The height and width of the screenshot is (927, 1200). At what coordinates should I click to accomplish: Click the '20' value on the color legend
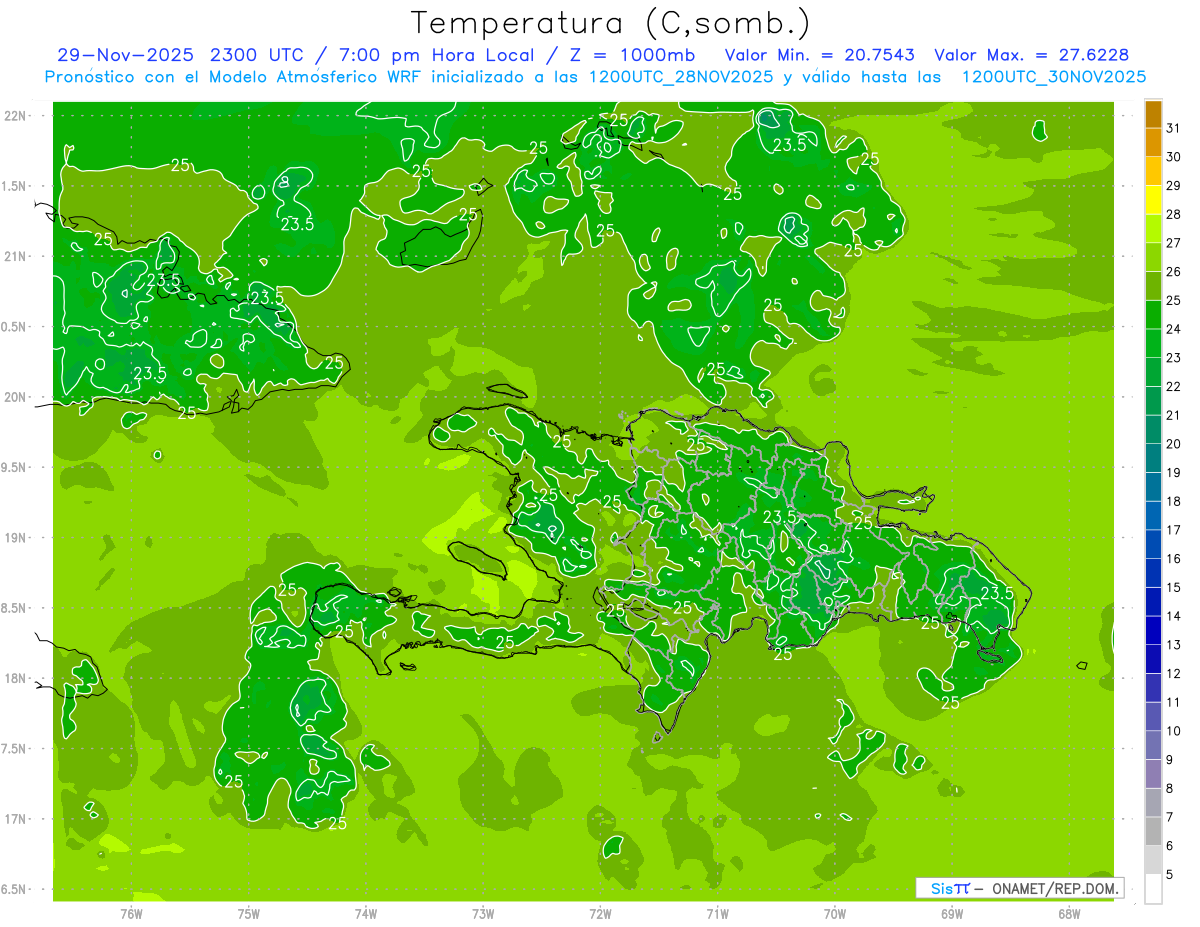coord(1174,444)
